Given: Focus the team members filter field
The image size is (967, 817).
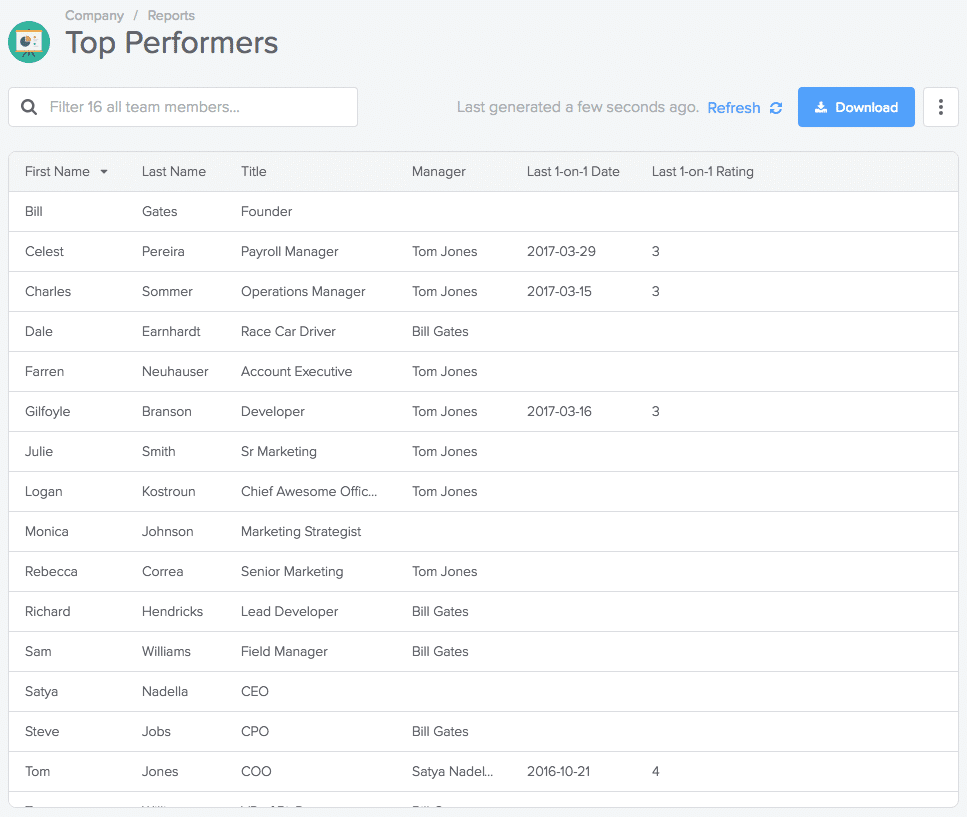Looking at the screenshot, I should pos(195,107).
